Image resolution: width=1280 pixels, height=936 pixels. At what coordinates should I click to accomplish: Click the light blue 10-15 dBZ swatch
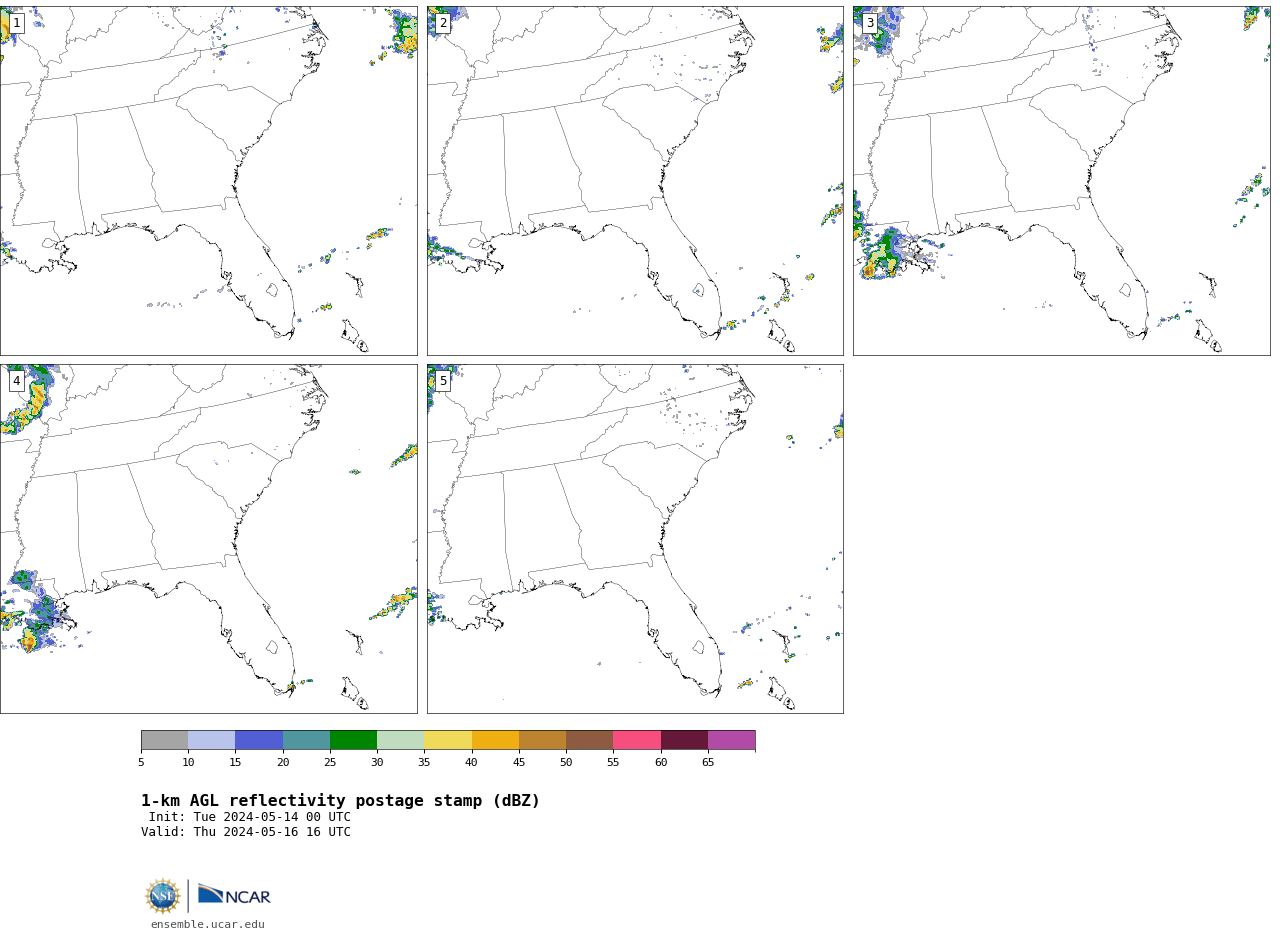(x=211, y=740)
